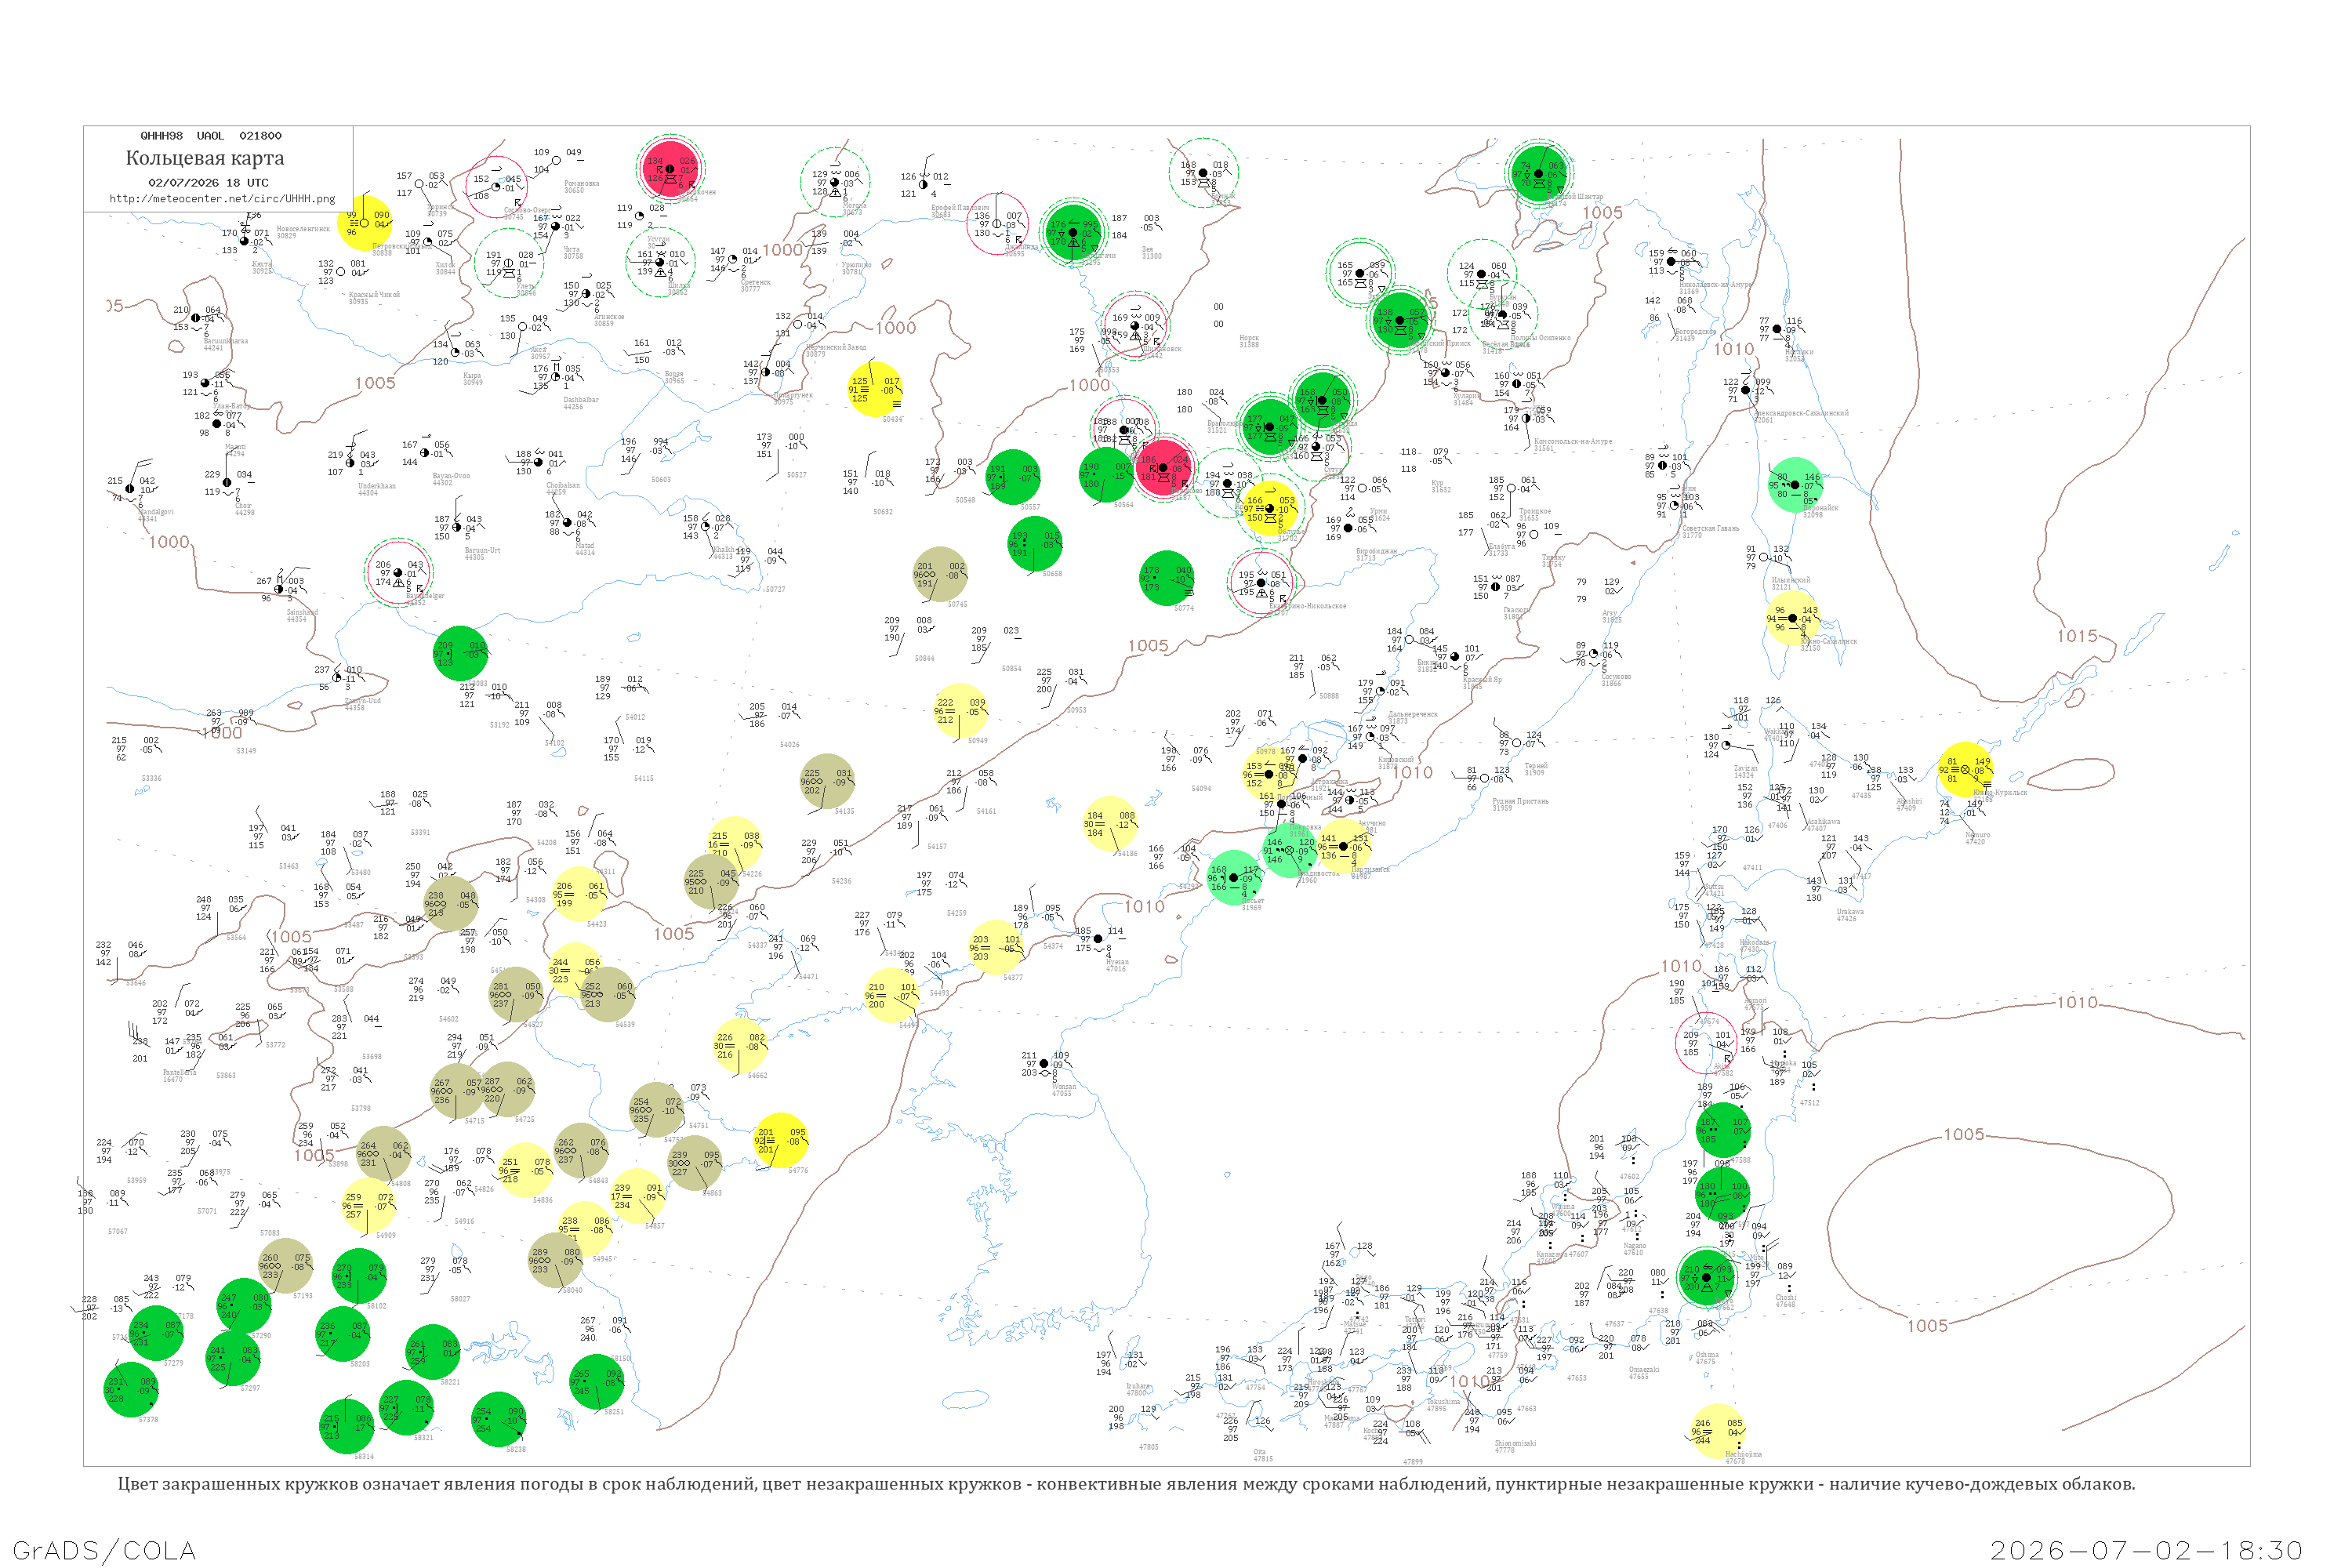The width and height of the screenshot is (2352, 1568).
Task: Click the "Новоселенгинск" station label
Action: 303,229
